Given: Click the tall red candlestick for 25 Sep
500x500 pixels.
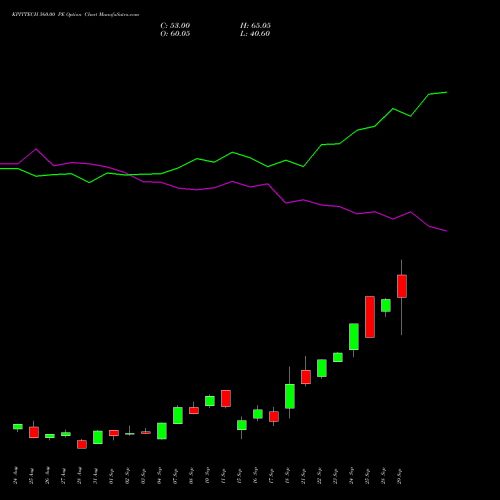Looking at the screenshot, I should click(x=370, y=317).
